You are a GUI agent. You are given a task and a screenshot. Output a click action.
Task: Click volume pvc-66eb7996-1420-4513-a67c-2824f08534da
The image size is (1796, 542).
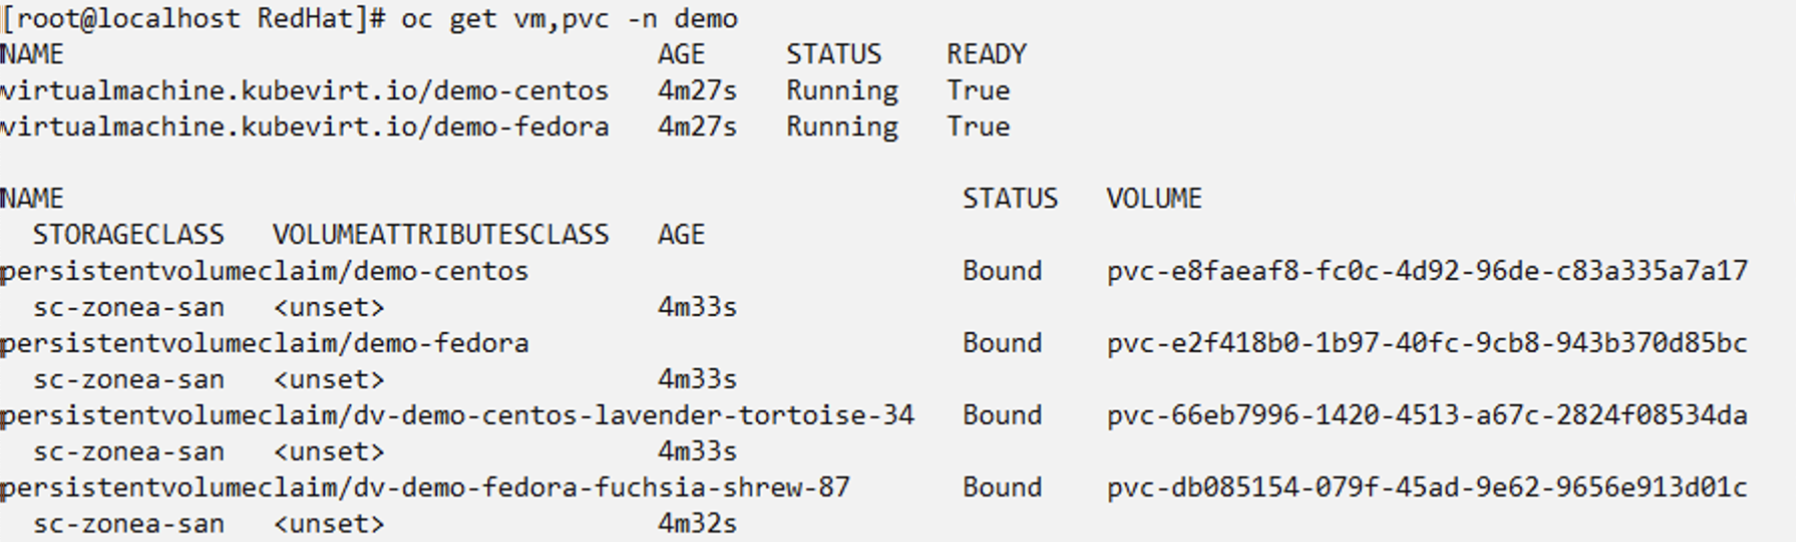(x=1427, y=415)
